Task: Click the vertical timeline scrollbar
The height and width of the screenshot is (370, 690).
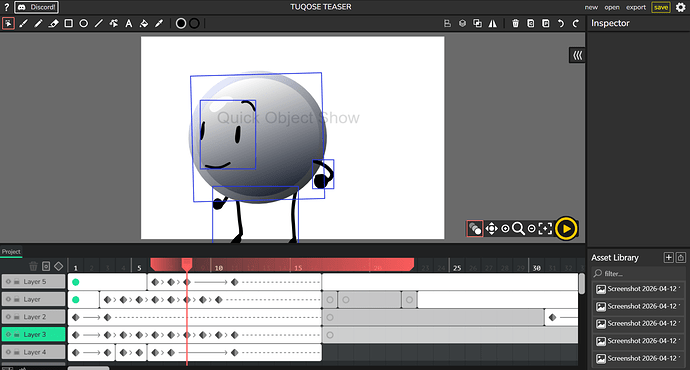Action: 582,284
